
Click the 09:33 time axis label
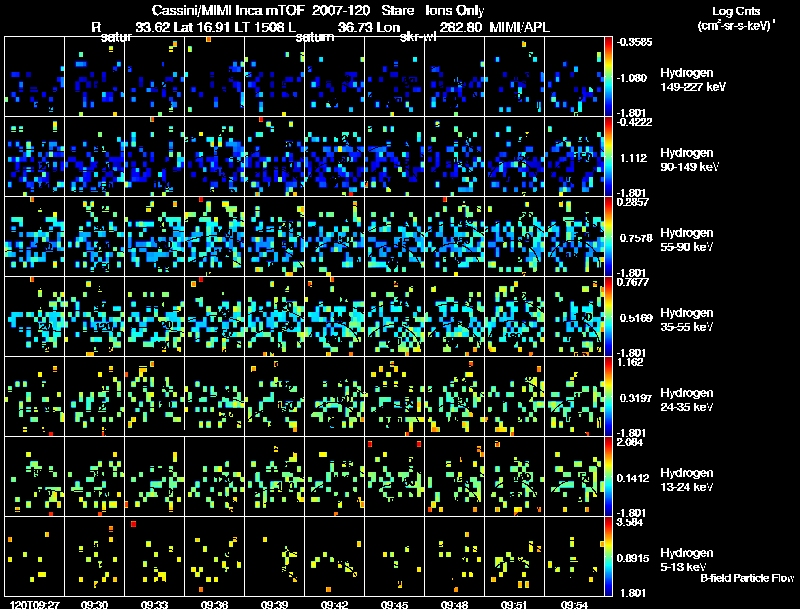tap(155, 604)
